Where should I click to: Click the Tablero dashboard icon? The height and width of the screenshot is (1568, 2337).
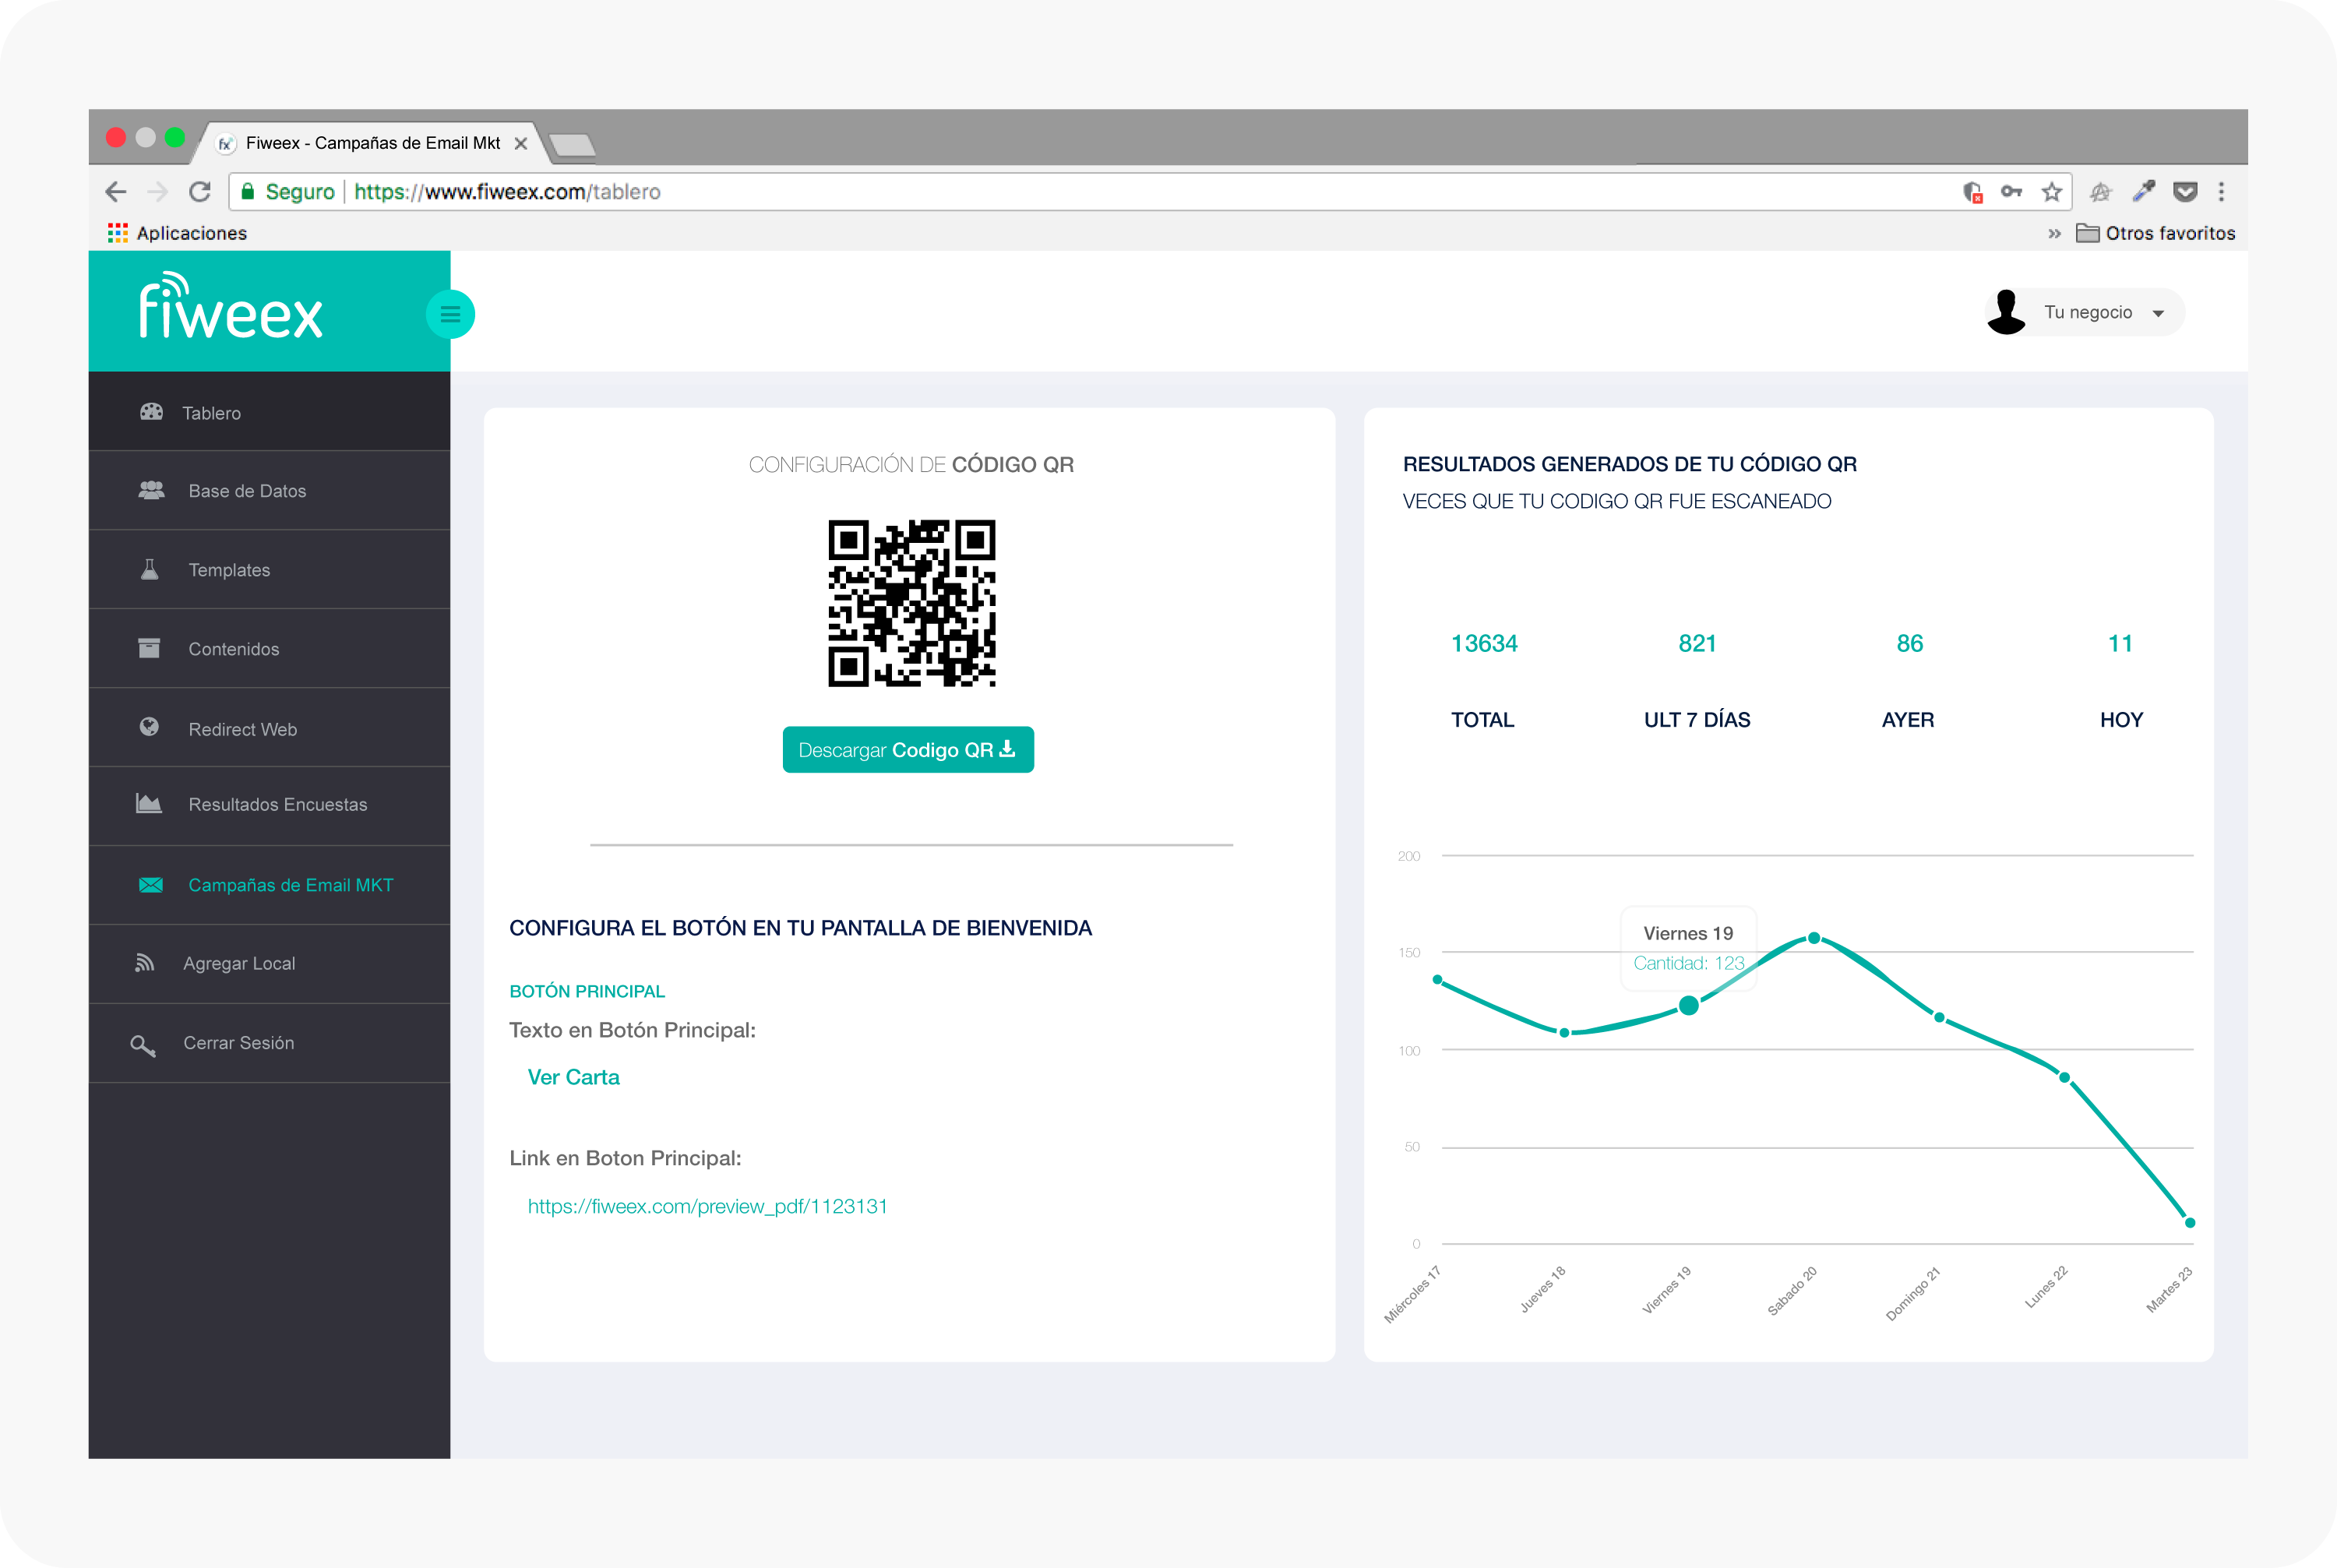(151, 412)
